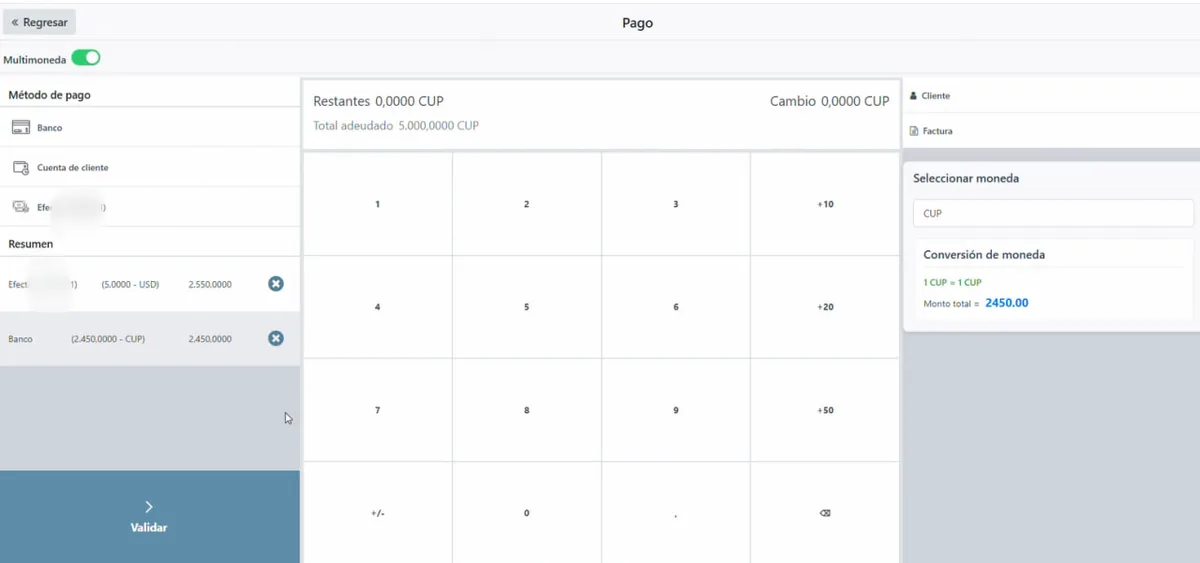
Task: Click the Cuenta de cliente wallet icon
Action: [x=20, y=167]
